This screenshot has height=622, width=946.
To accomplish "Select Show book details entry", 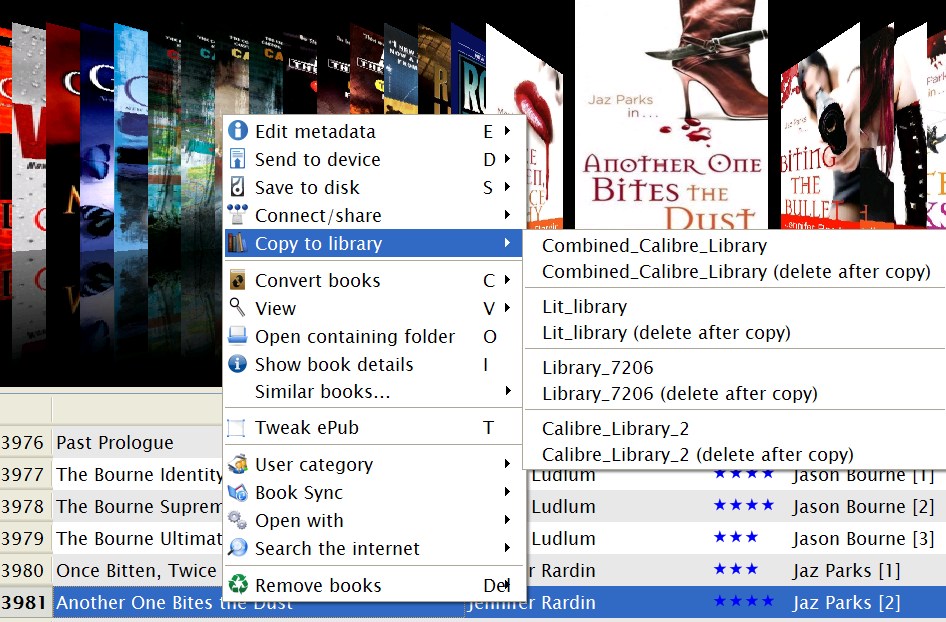I will (x=373, y=364).
